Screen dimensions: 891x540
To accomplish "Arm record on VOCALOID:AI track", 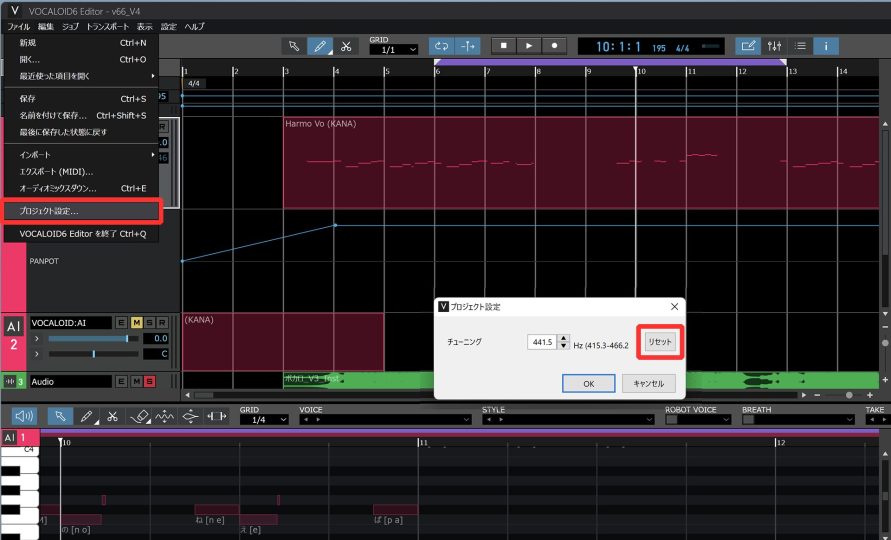I will click(163, 323).
